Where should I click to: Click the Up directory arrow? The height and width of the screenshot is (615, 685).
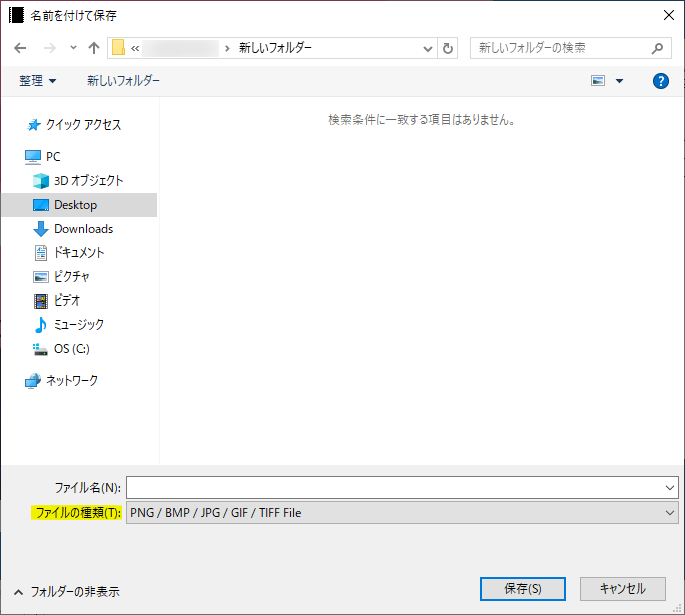click(94, 48)
